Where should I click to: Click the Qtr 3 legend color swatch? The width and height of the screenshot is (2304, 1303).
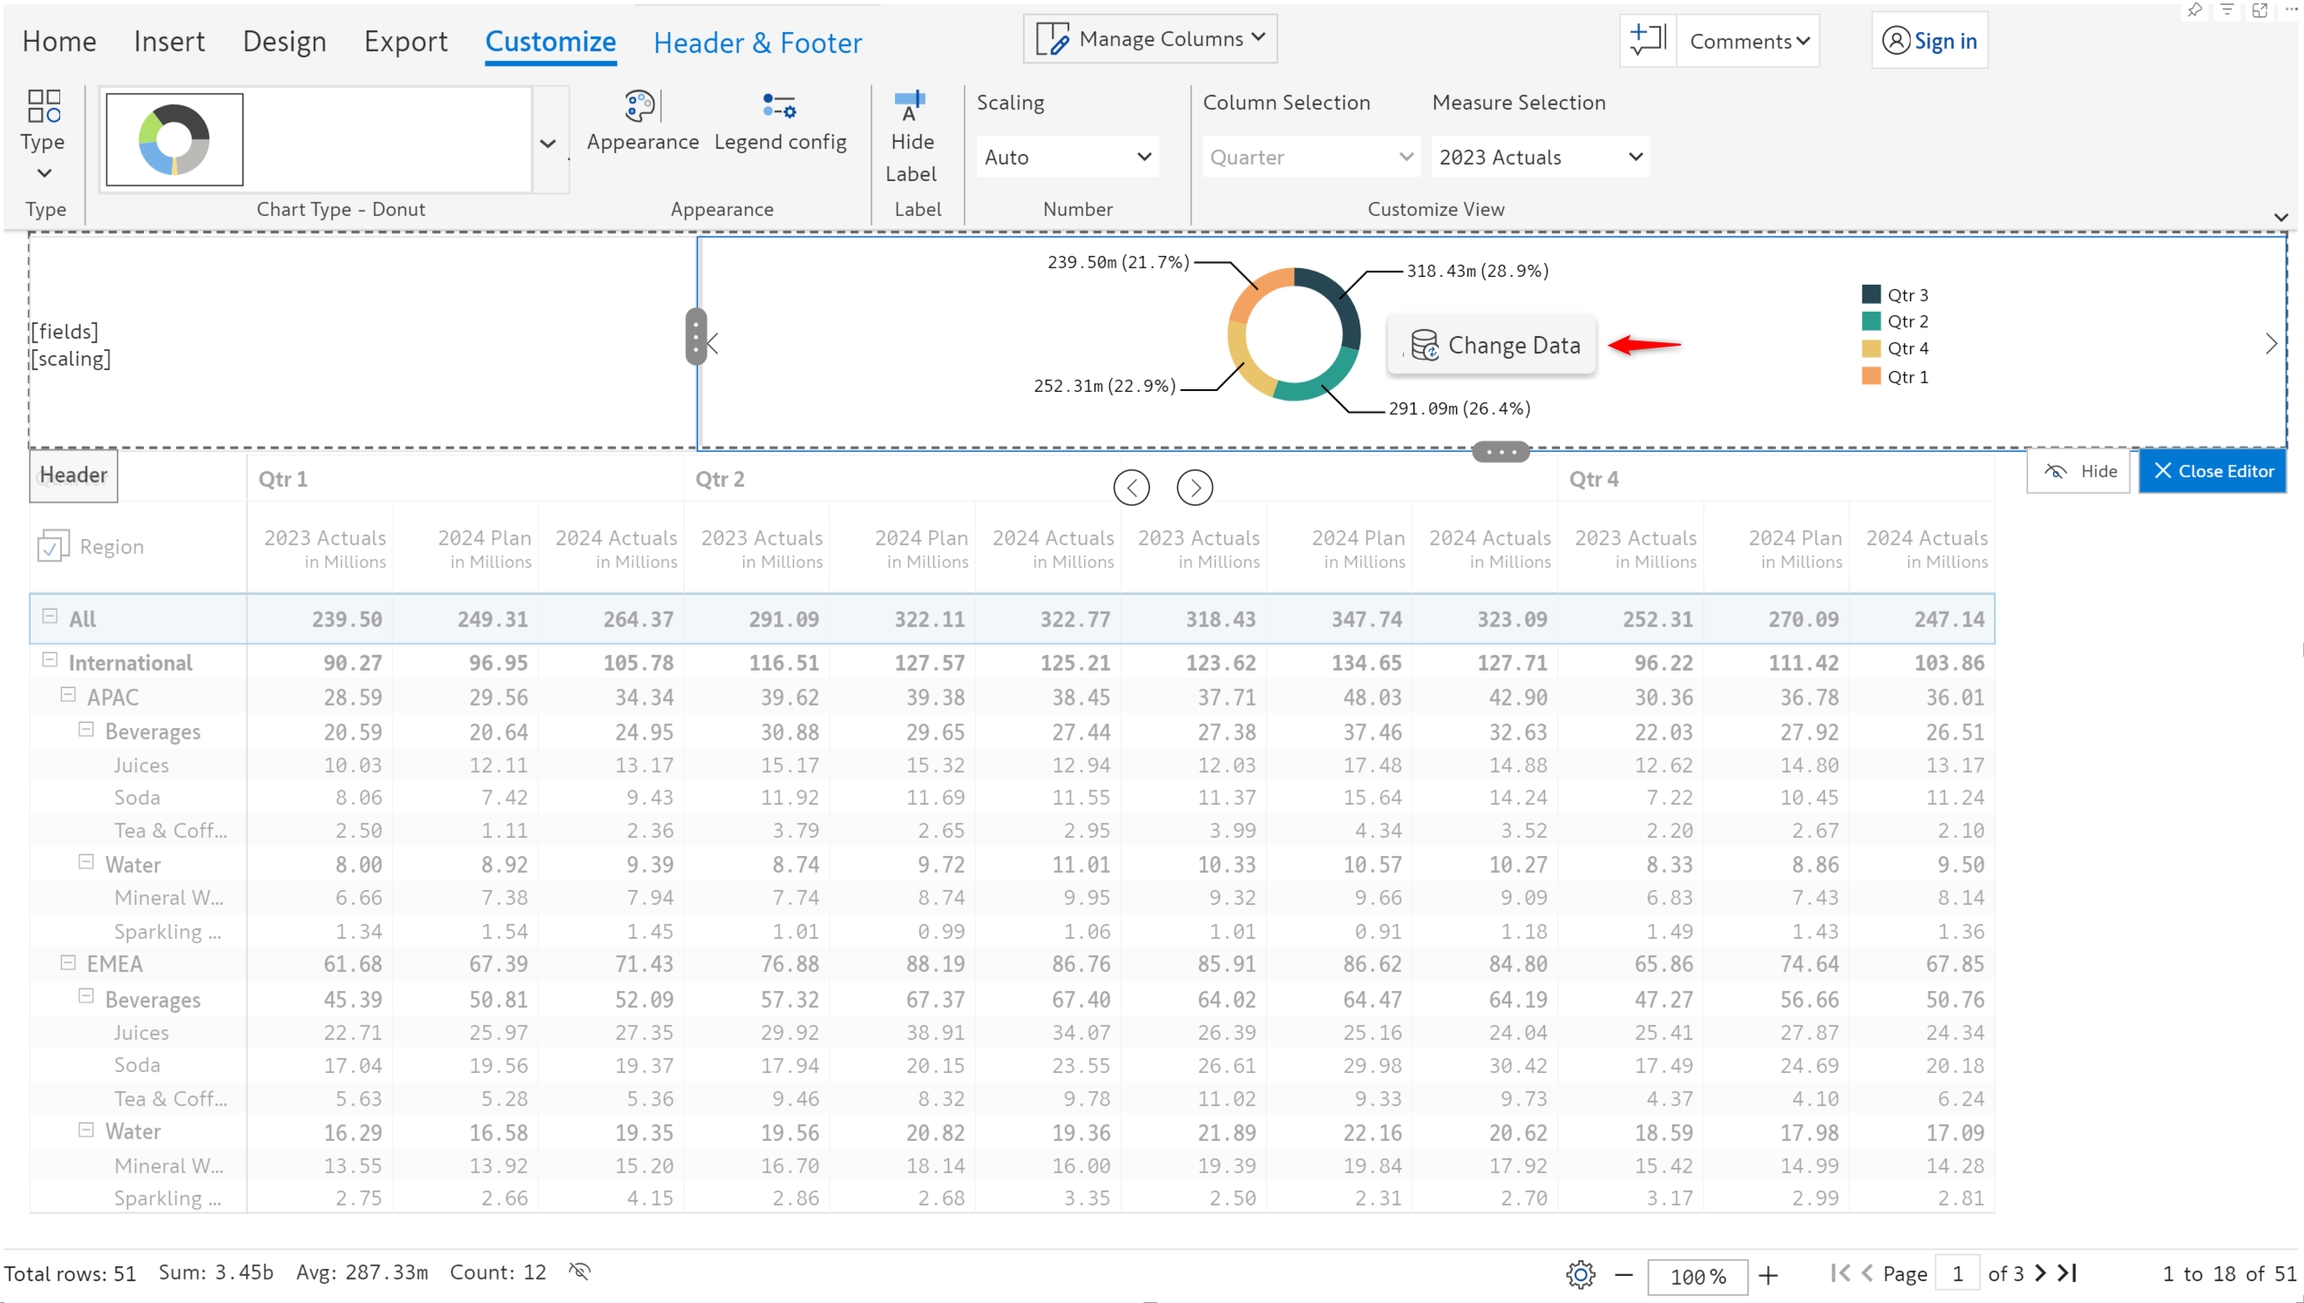[1871, 295]
